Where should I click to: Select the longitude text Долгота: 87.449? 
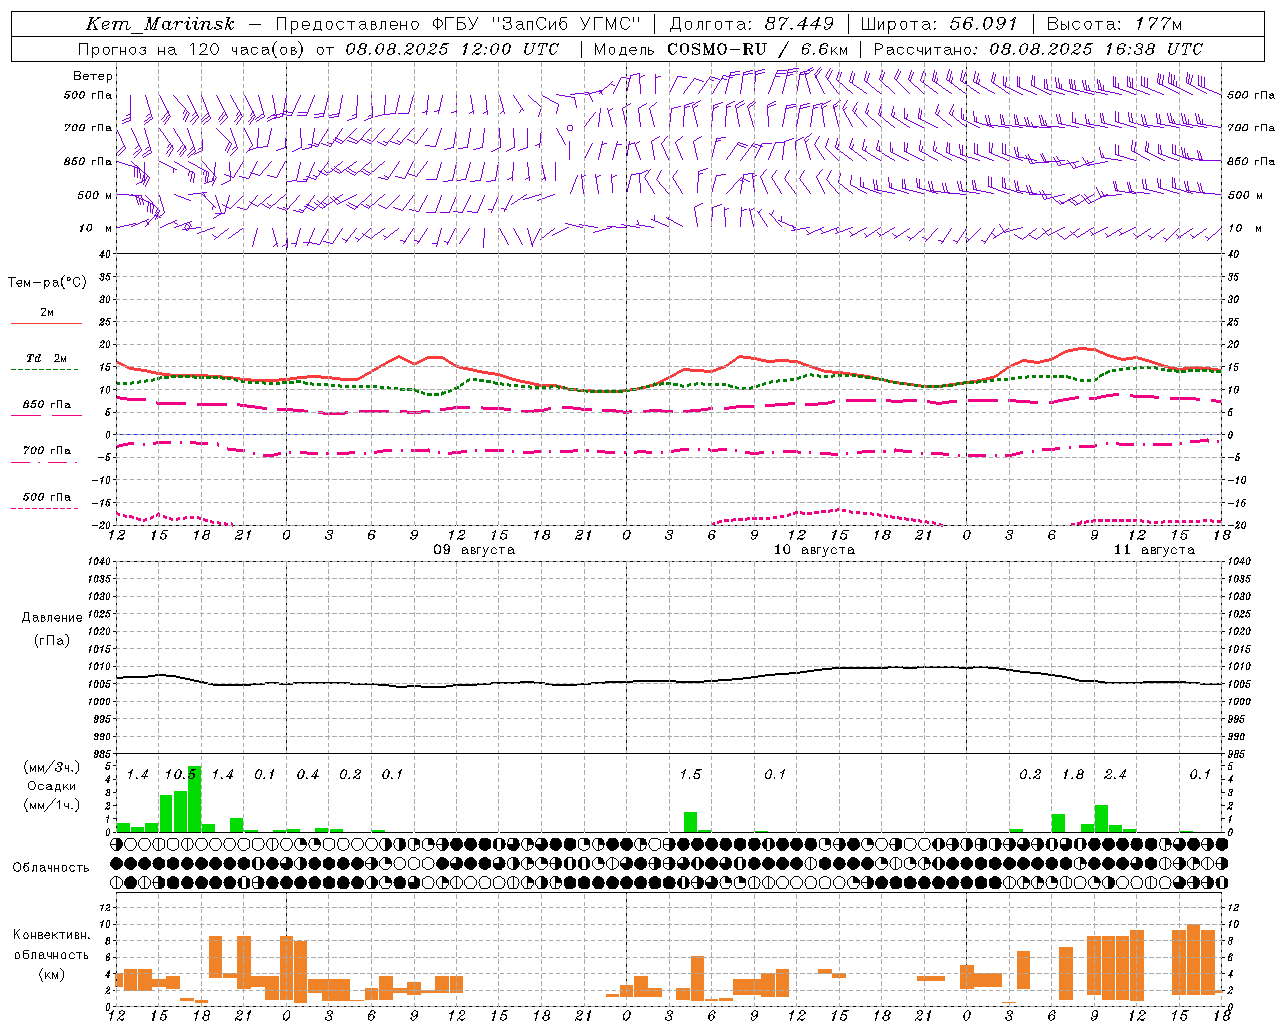[751, 24]
